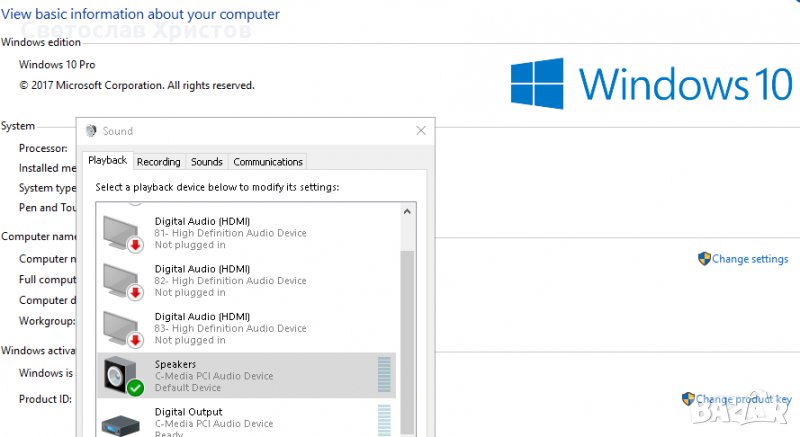Switch to the Playback tab
Image resolution: width=800 pixels, height=437 pixels.
[x=107, y=161]
